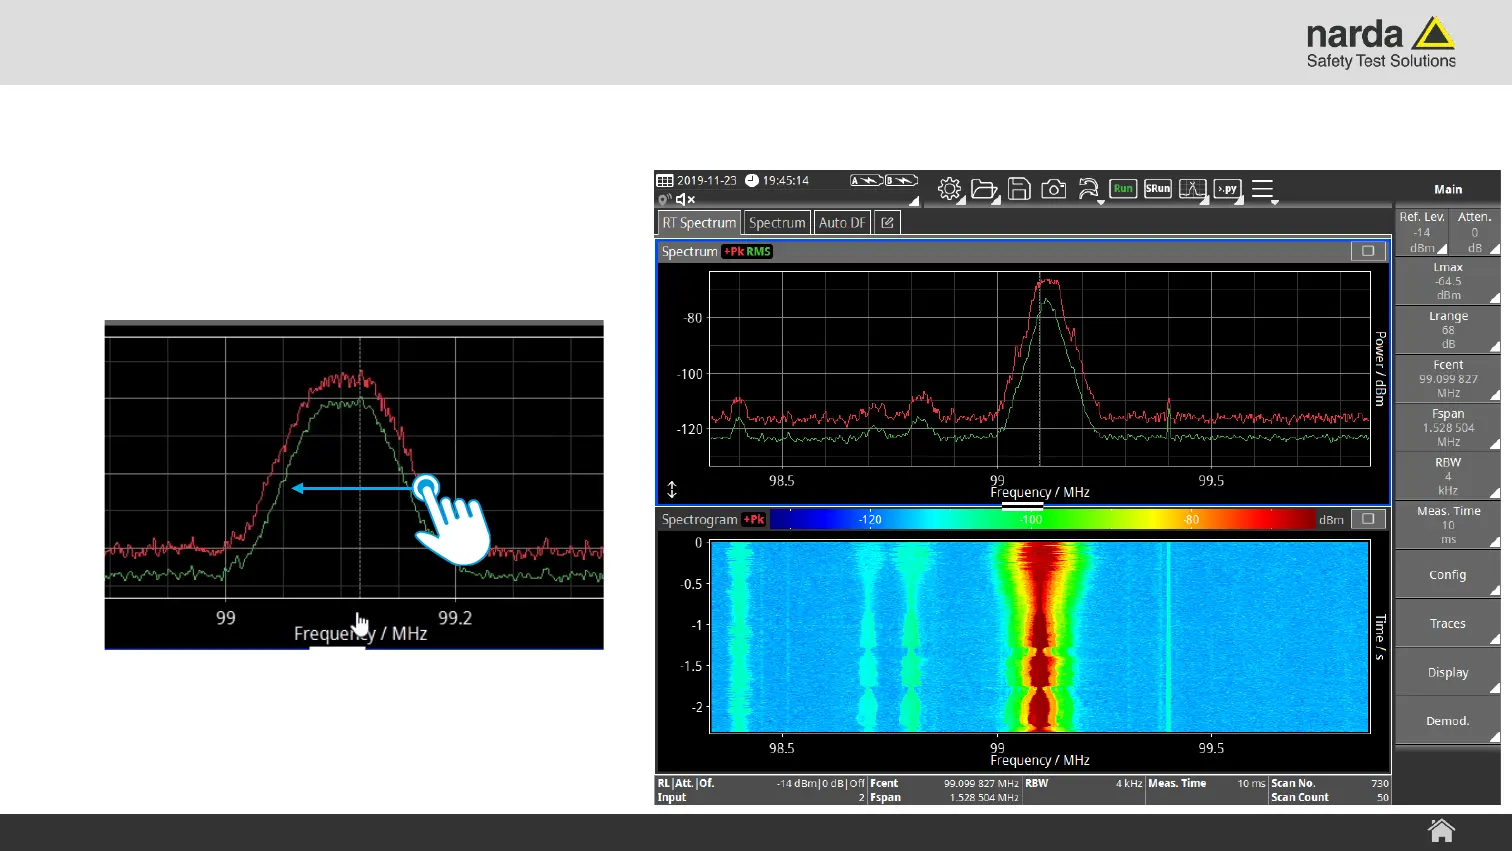Switch to the Auto DF tab
The image size is (1512, 851).
click(842, 223)
